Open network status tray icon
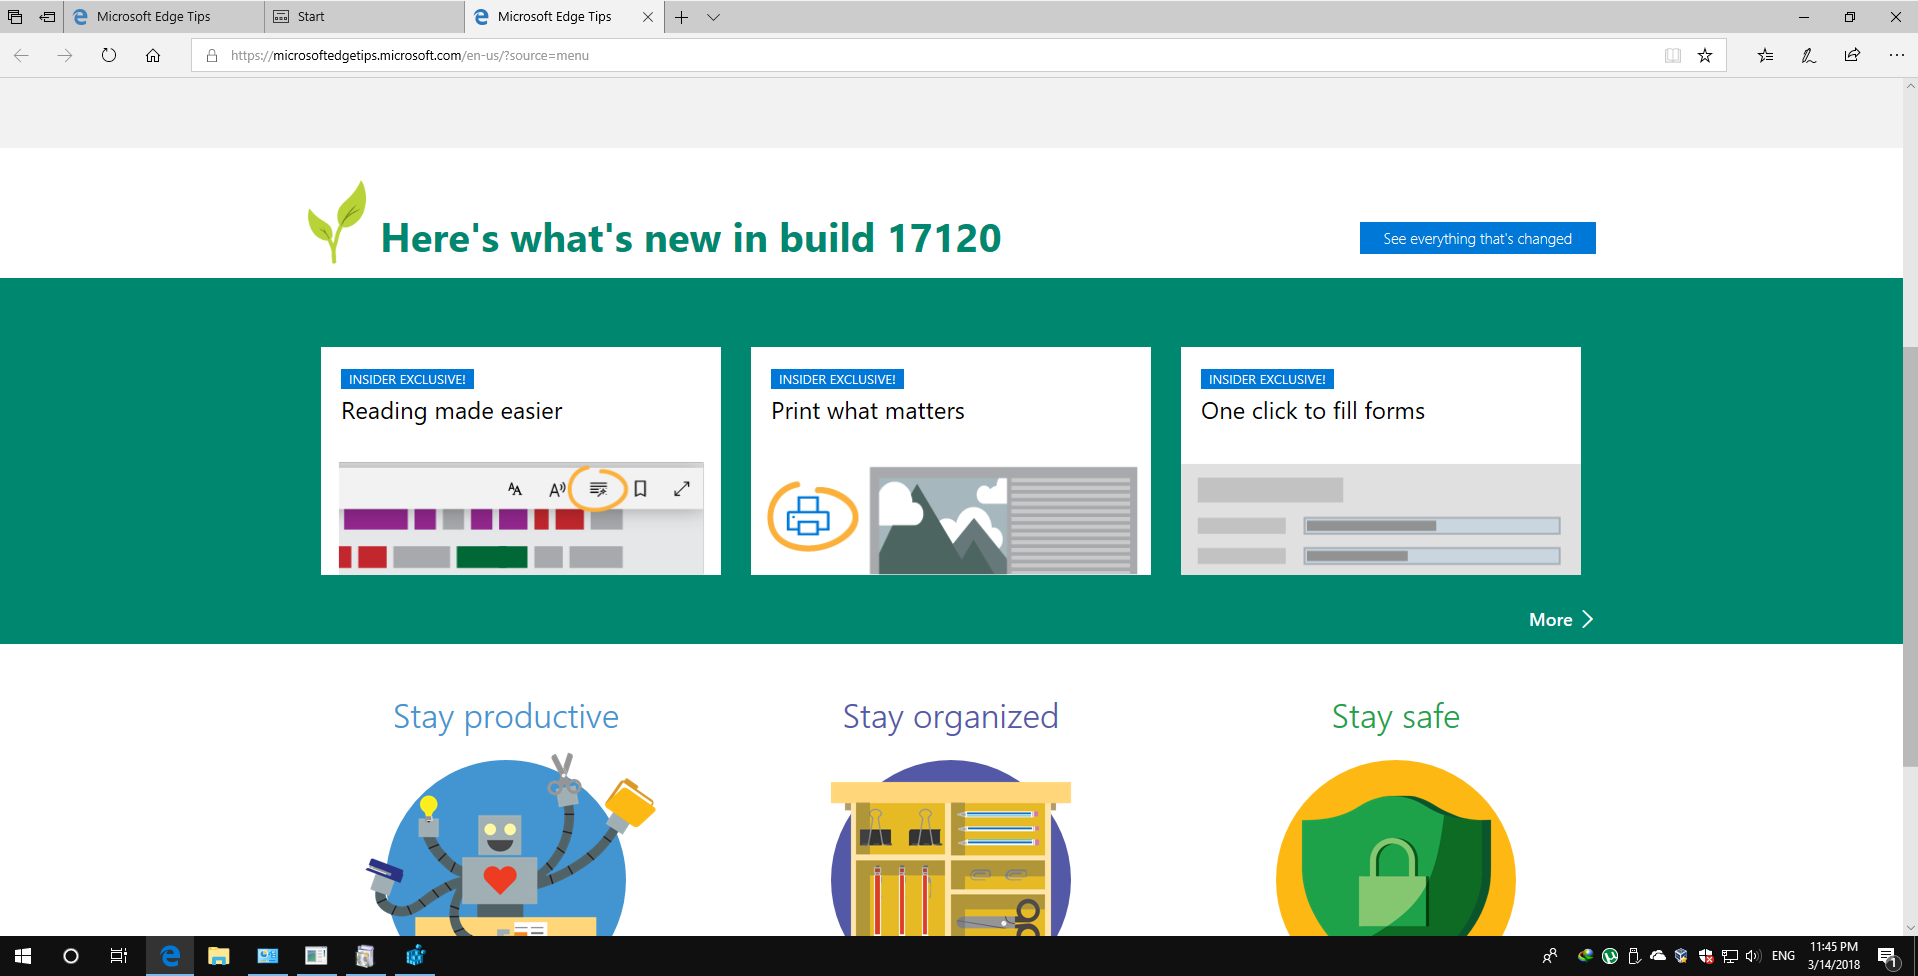Screen dimensions: 1918x976 point(1730,956)
